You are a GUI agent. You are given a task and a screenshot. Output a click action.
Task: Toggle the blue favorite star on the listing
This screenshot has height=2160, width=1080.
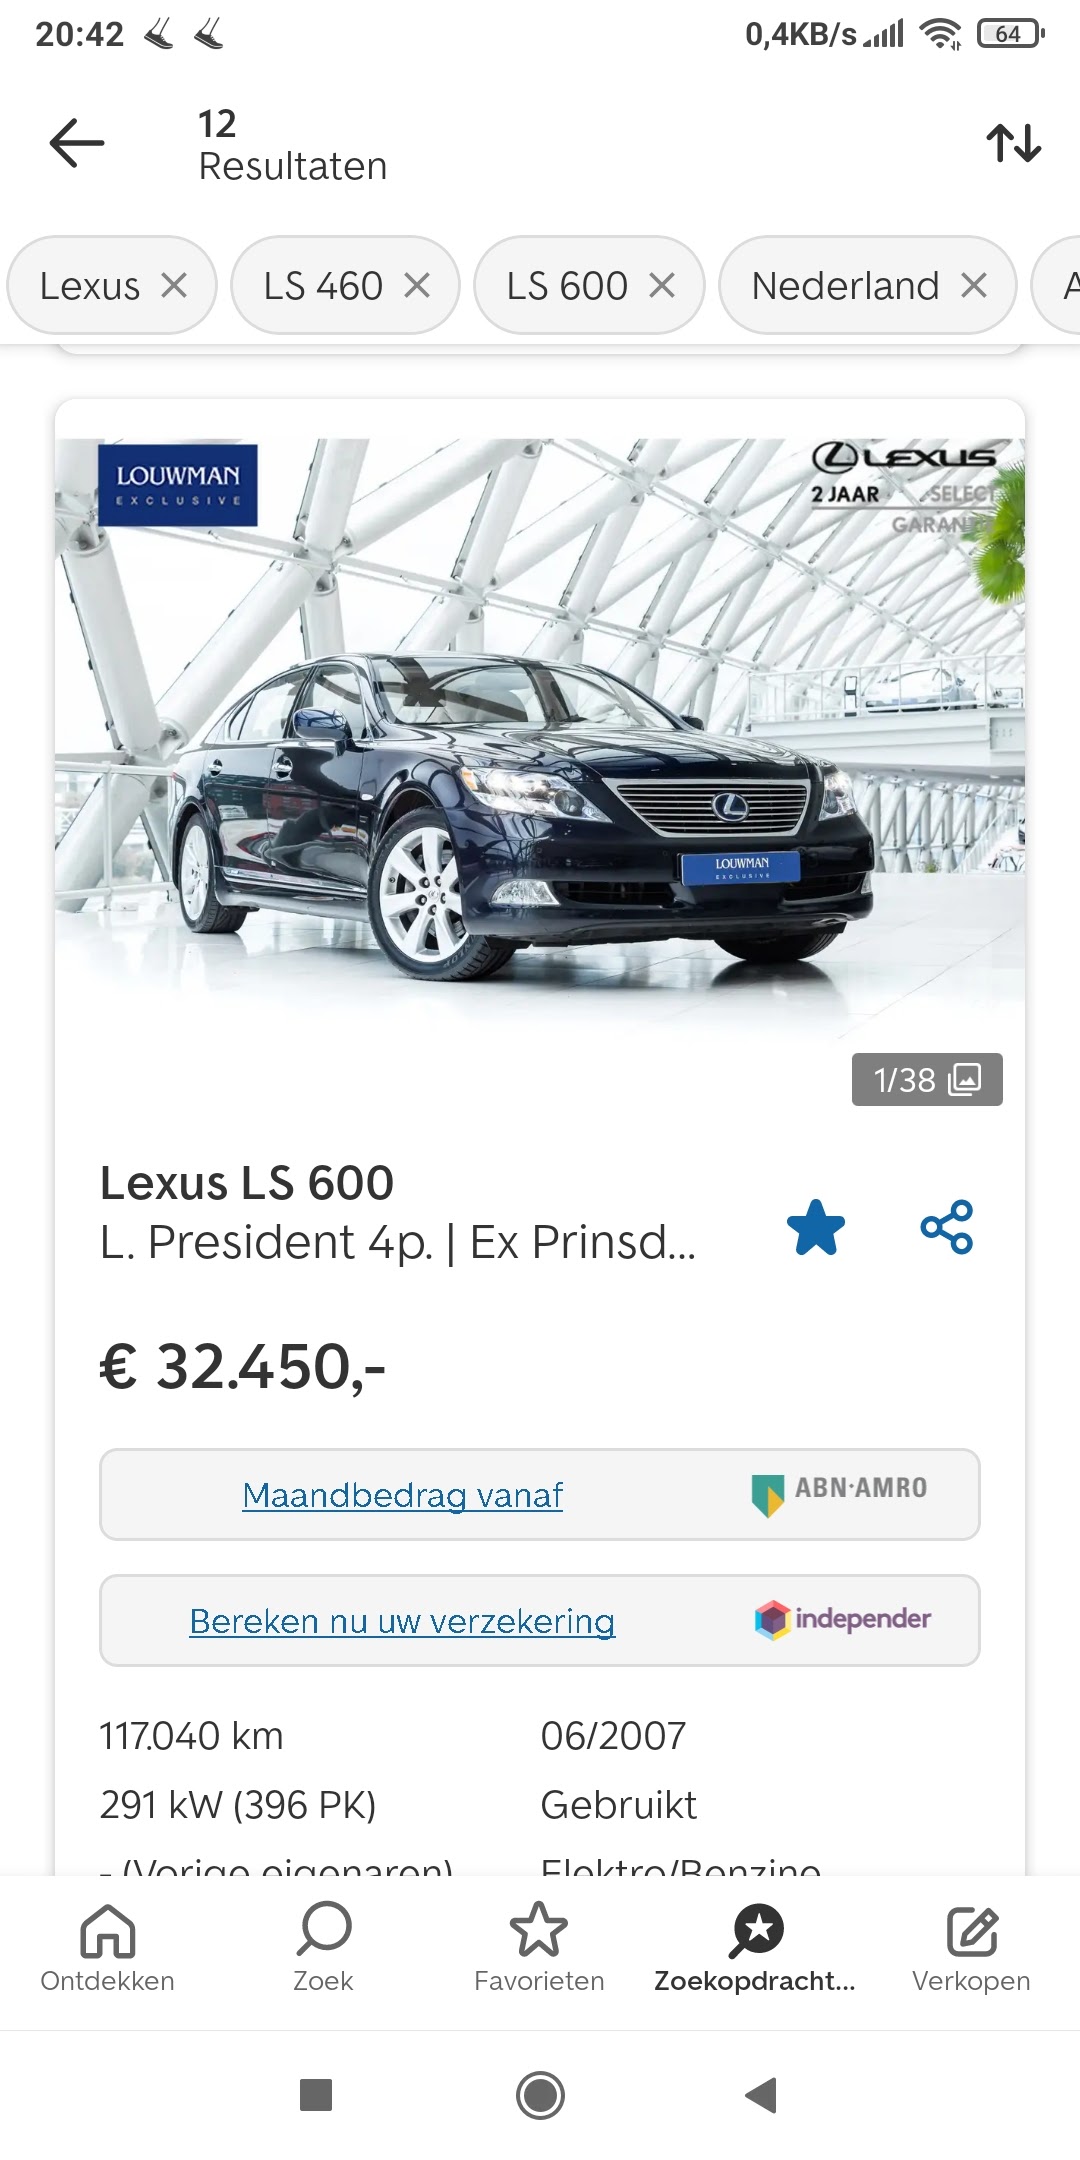tap(816, 1227)
